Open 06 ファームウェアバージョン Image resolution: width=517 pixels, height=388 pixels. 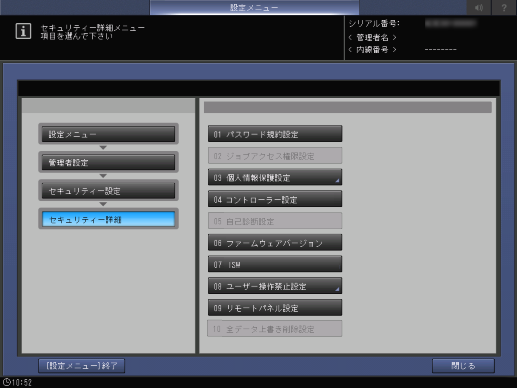point(275,242)
